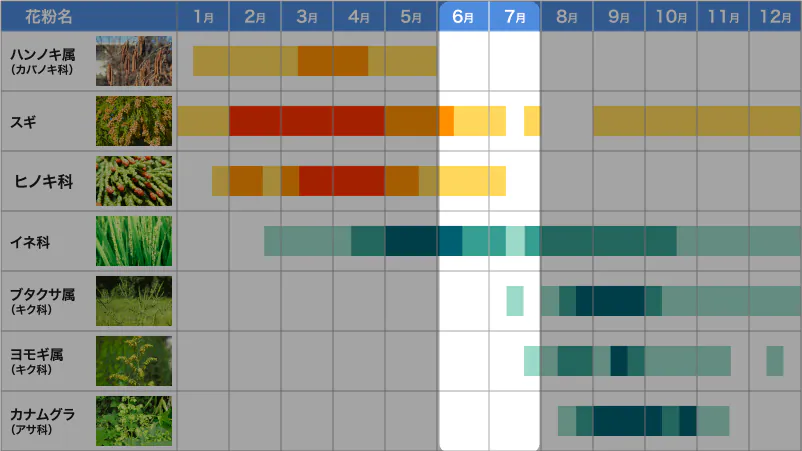Select the 8月 month column header

pyautogui.click(x=567, y=16)
